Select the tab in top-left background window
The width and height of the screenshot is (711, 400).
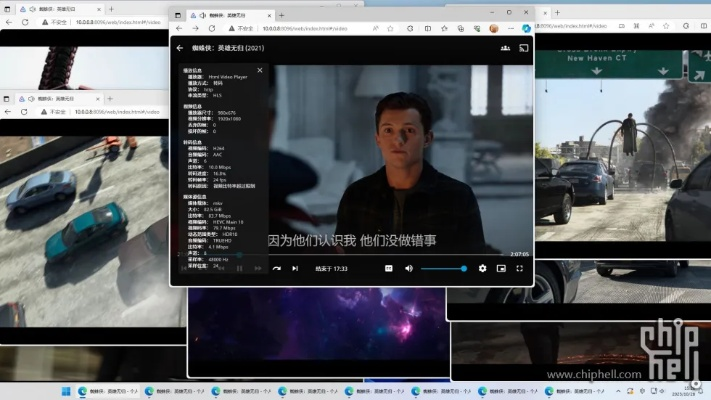[59, 9]
